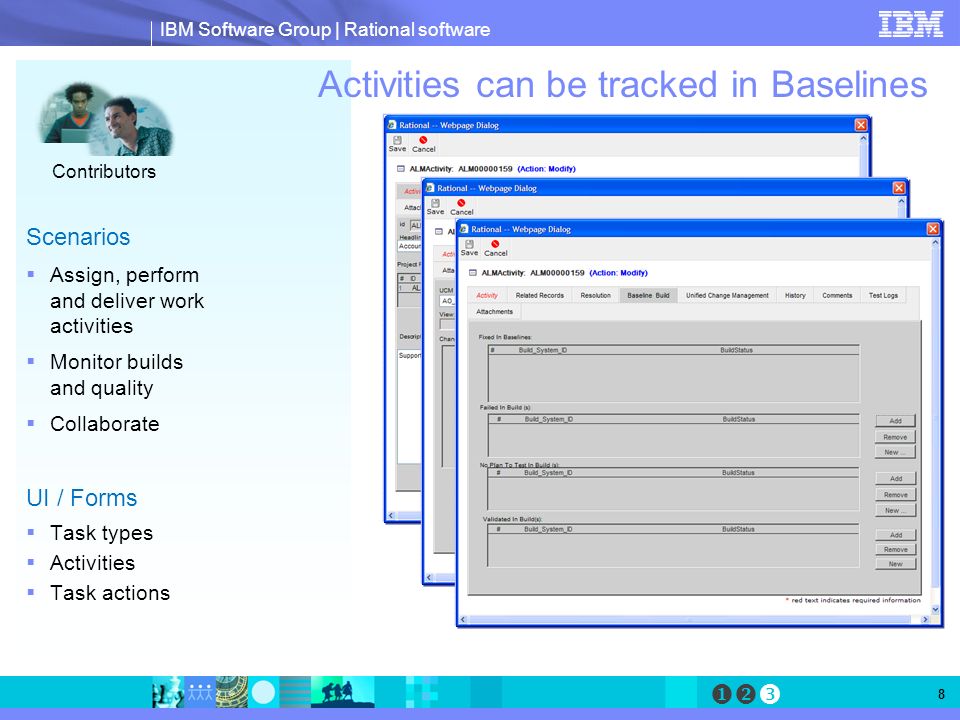This screenshot has height=720, width=960.
Task: Click Remove button for Validated In Build(s)
Action: (896, 549)
